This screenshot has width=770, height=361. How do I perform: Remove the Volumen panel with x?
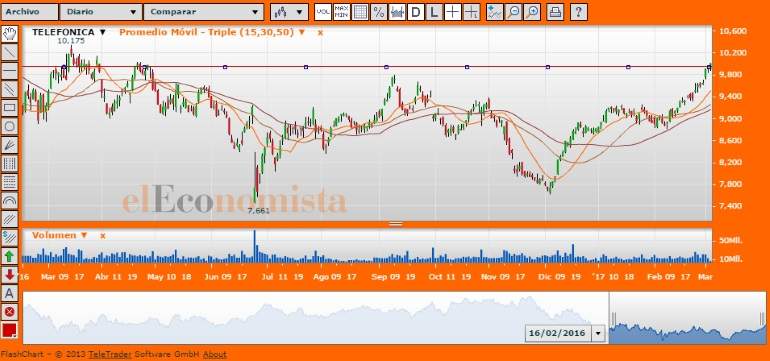[x=103, y=236]
